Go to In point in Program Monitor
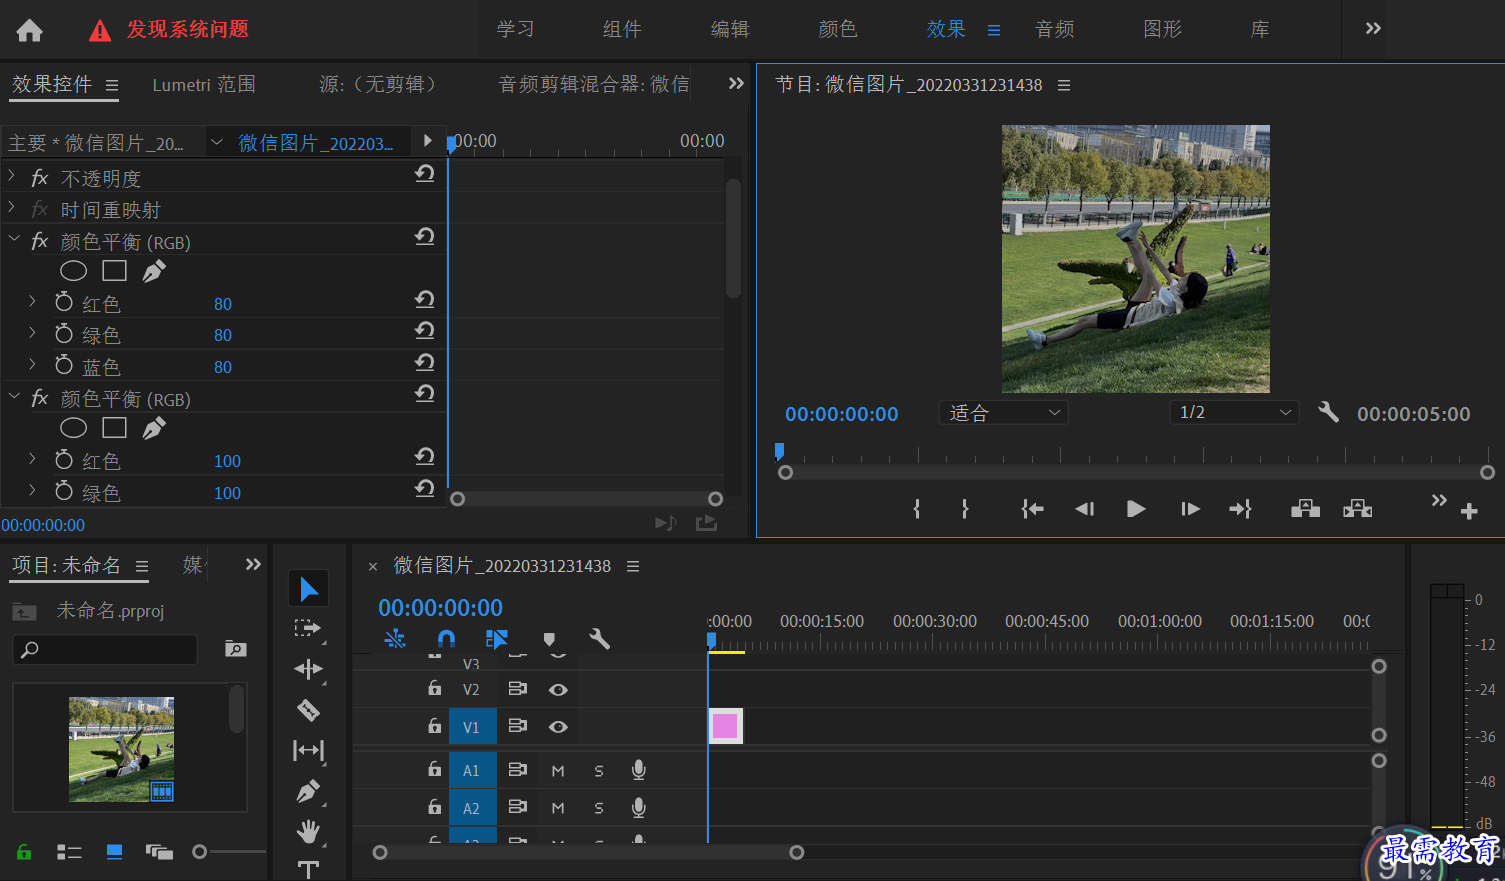Viewport: 1505px width, 881px height. [x=1032, y=509]
